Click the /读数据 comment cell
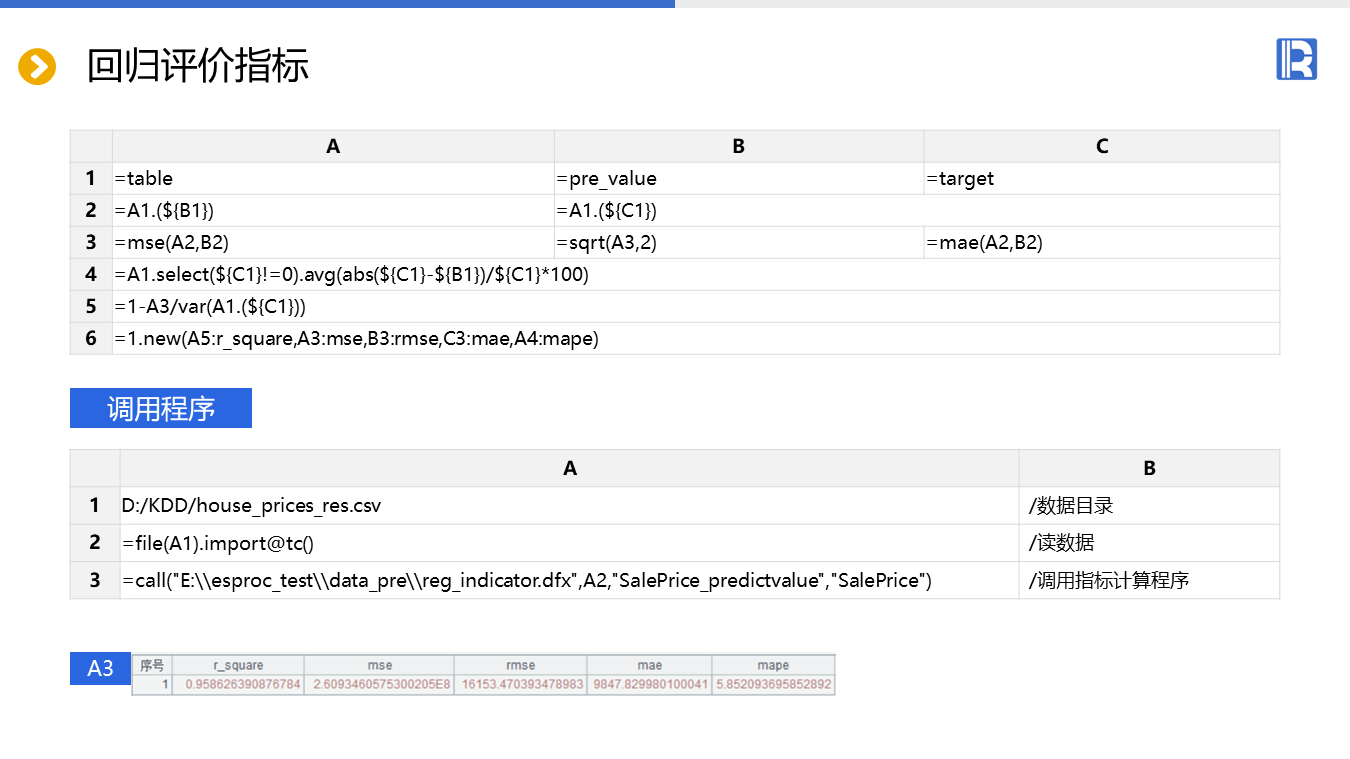The width and height of the screenshot is (1350, 759). tap(1150, 543)
